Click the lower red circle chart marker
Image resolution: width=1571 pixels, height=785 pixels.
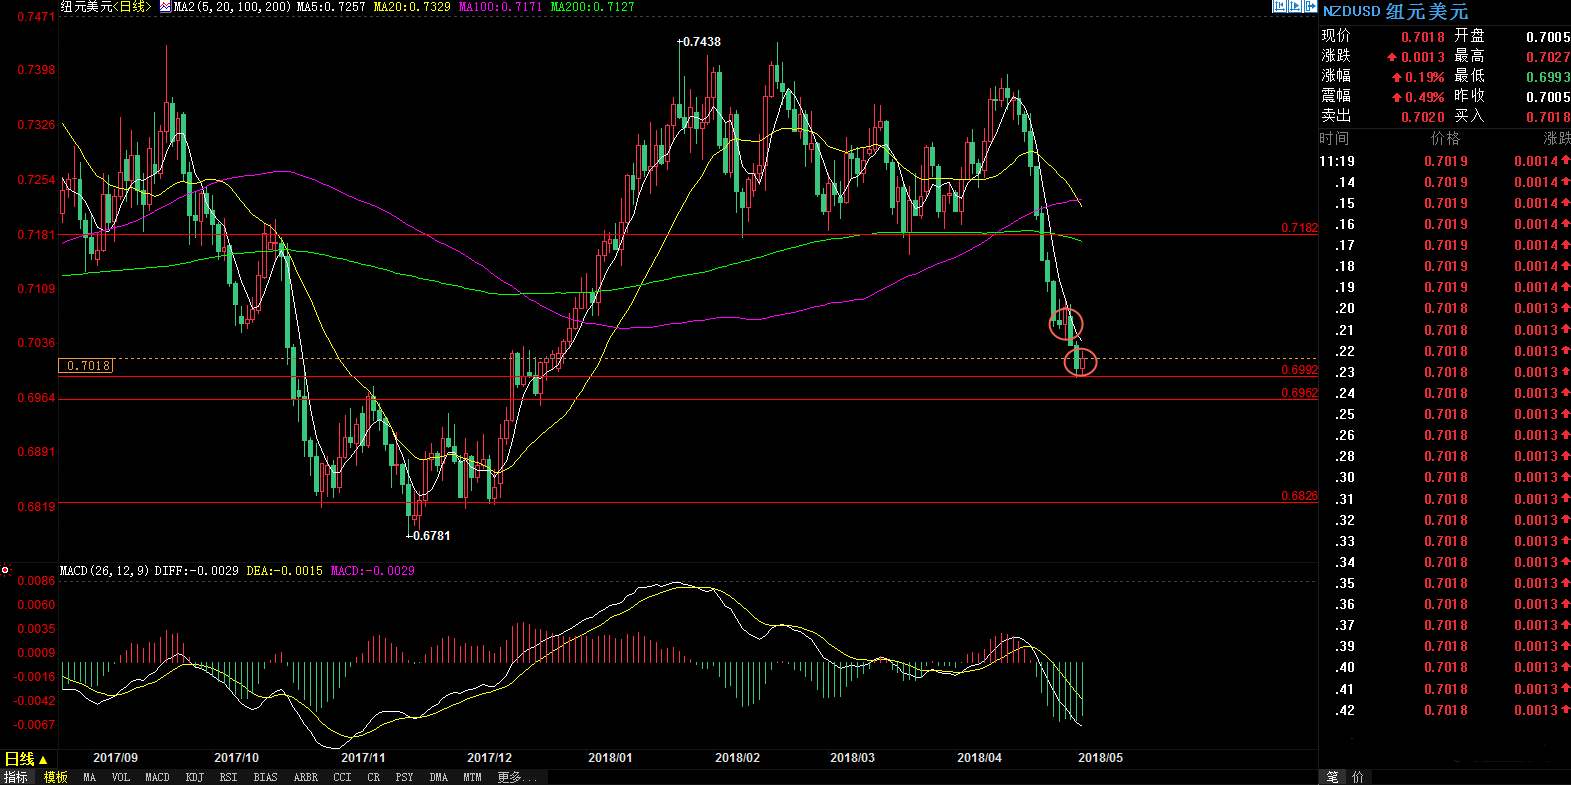(x=1080, y=362)
